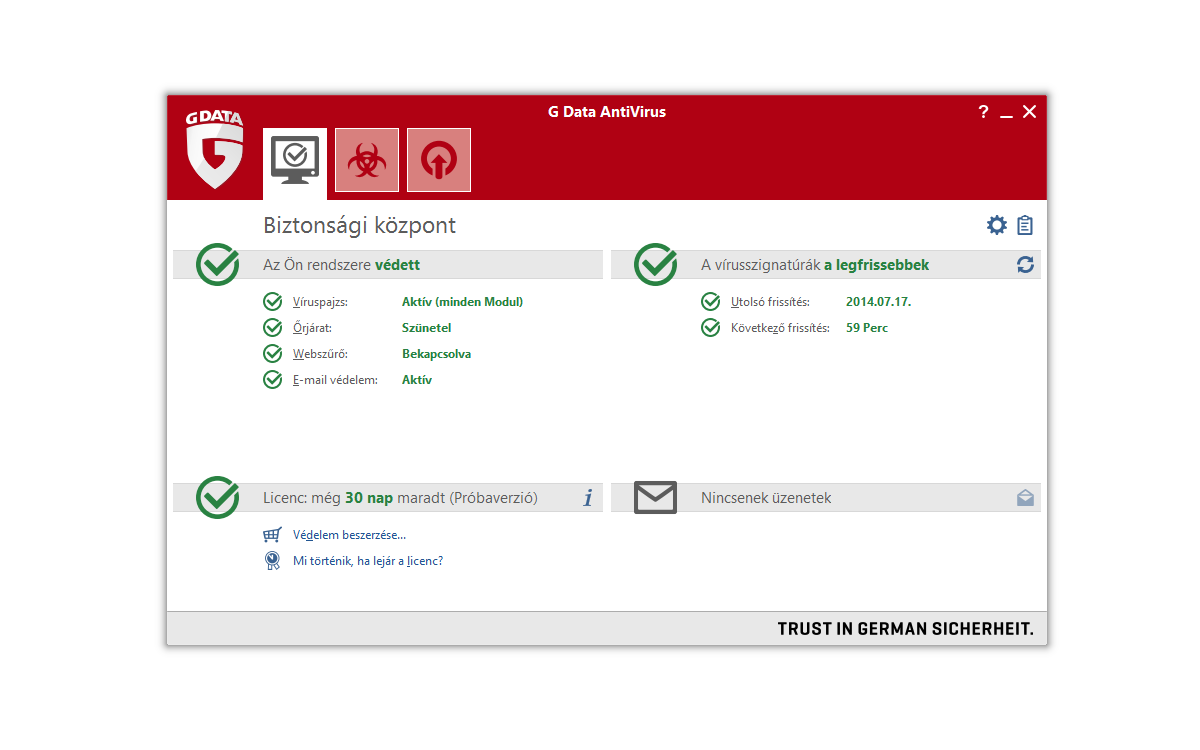
Task: Click the shopping cart icon
Action: tap(272, 535)
